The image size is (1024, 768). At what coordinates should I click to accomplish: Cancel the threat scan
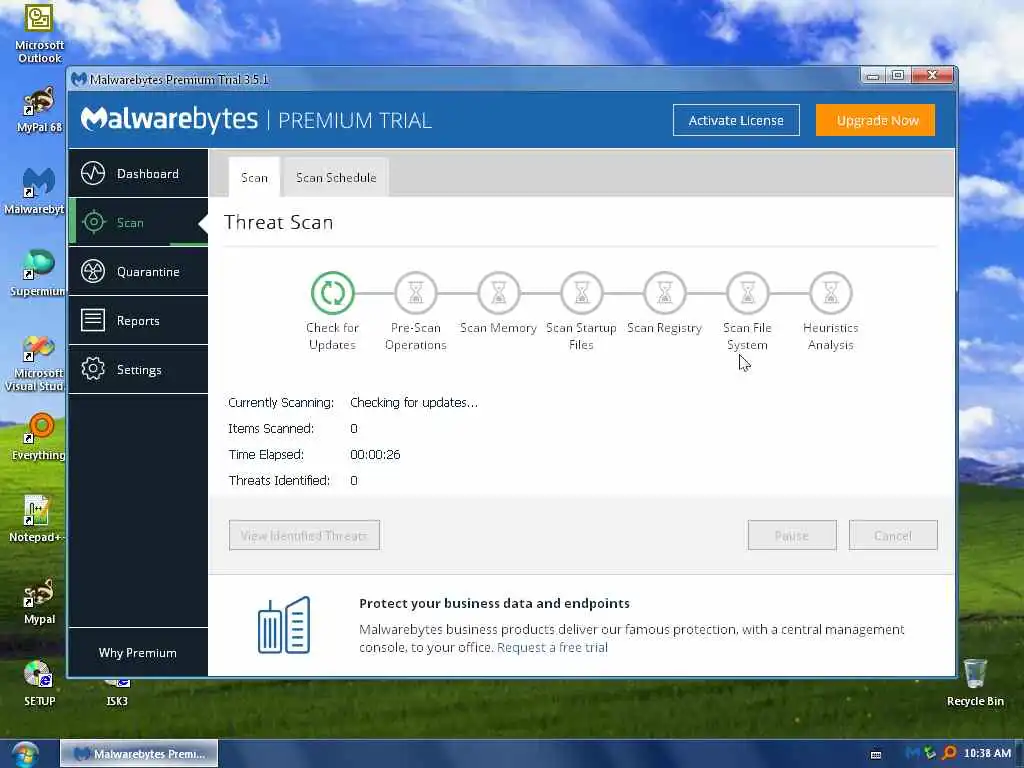click(893, 536)
